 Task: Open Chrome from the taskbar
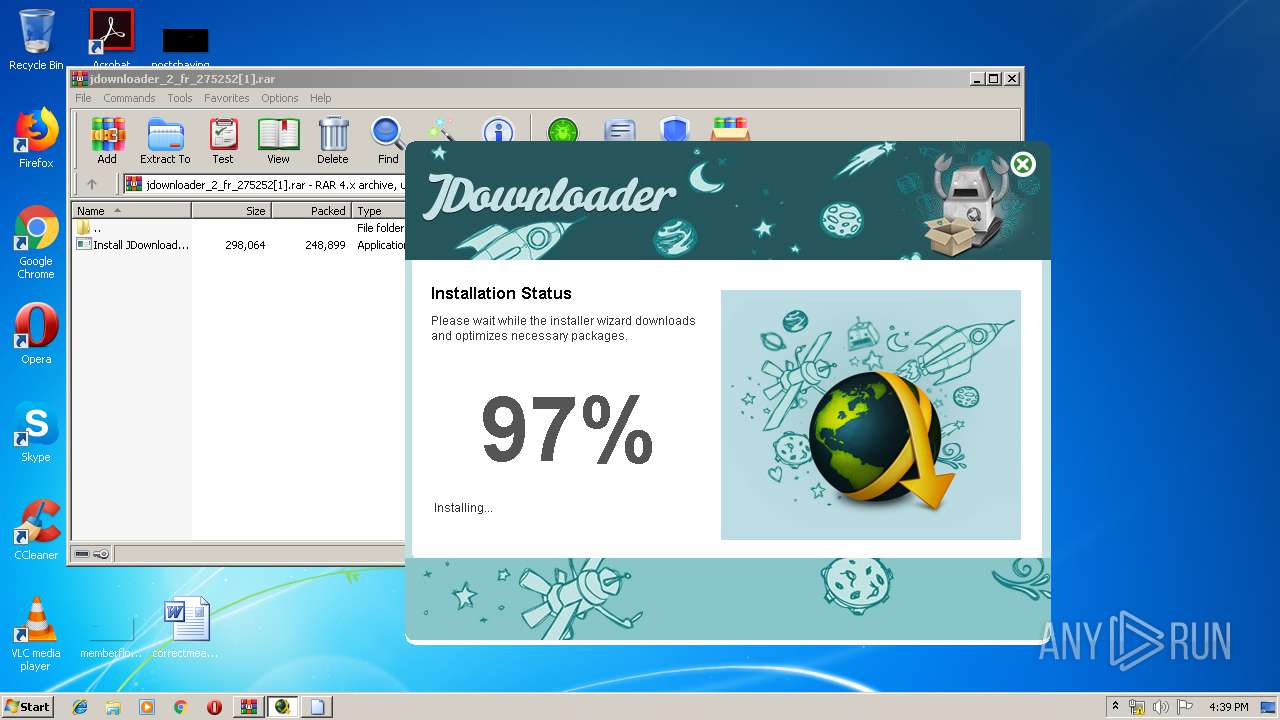[181, 707]
